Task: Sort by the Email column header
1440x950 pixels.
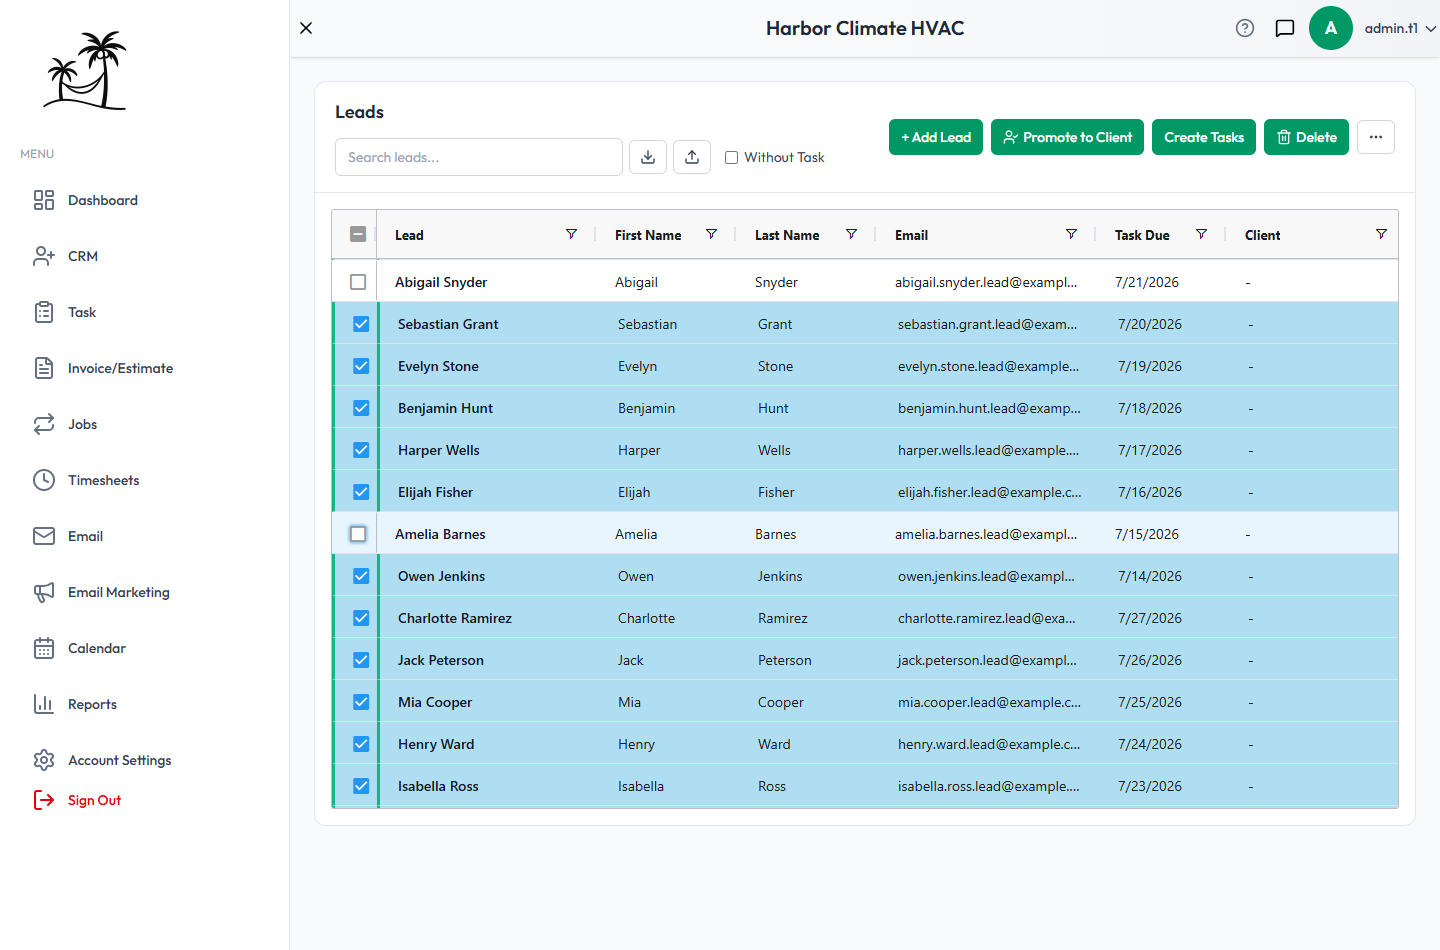Action: pyautogui.click(x=911, y=235)
